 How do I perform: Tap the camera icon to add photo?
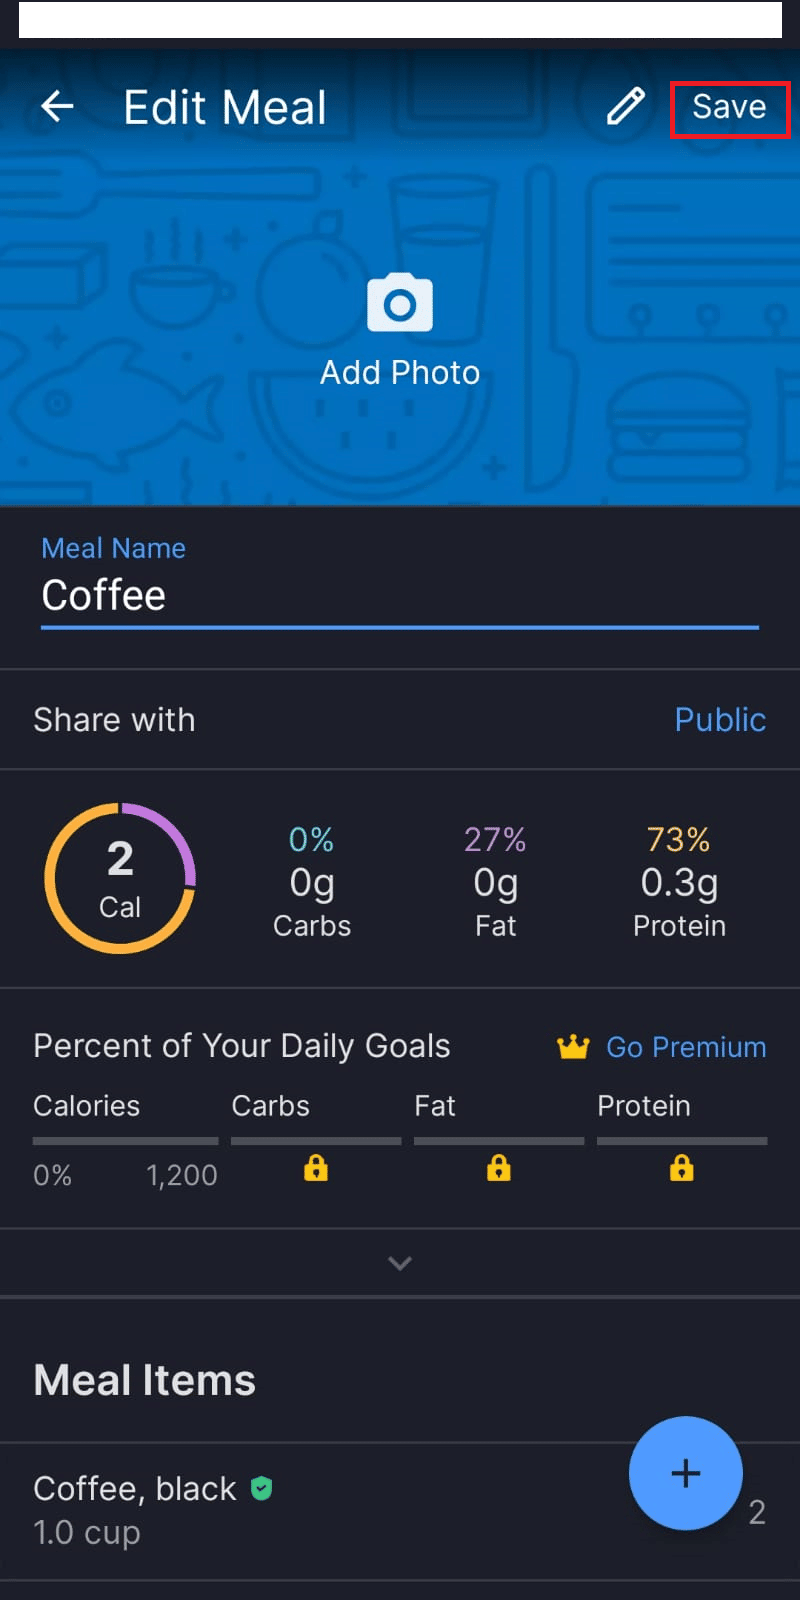coord(400,302)
